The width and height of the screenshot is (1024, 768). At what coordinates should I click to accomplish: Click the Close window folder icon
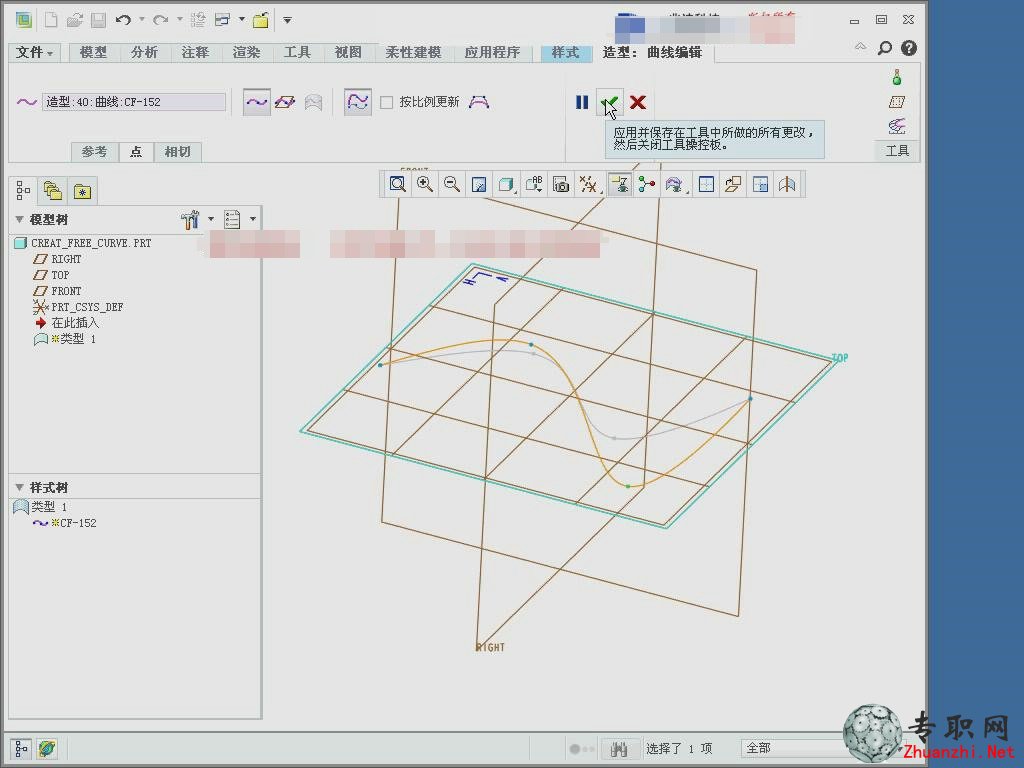point(261,20)
